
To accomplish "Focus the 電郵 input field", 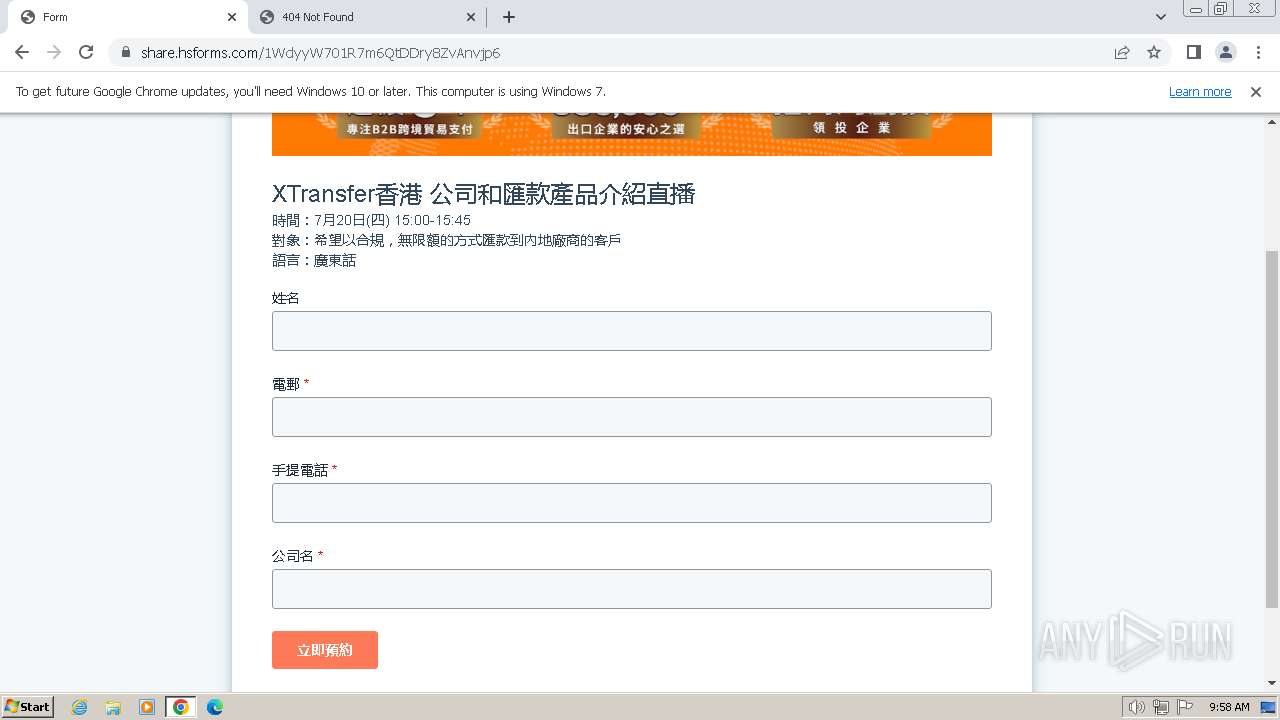I will (632, 417).
